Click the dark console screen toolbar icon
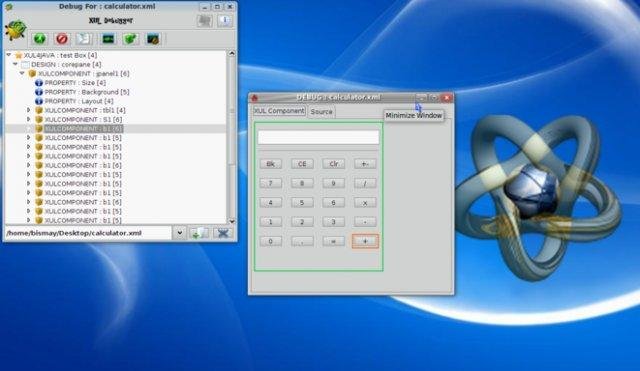Viewport: 640px width, 371px height. 109,39
